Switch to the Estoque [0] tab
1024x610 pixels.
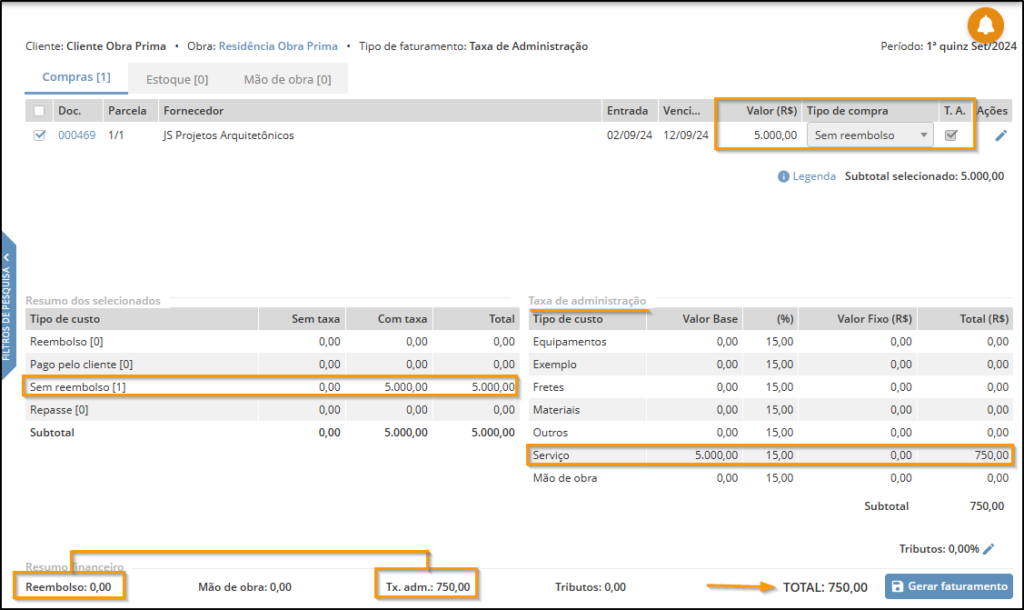coord(177,79)
